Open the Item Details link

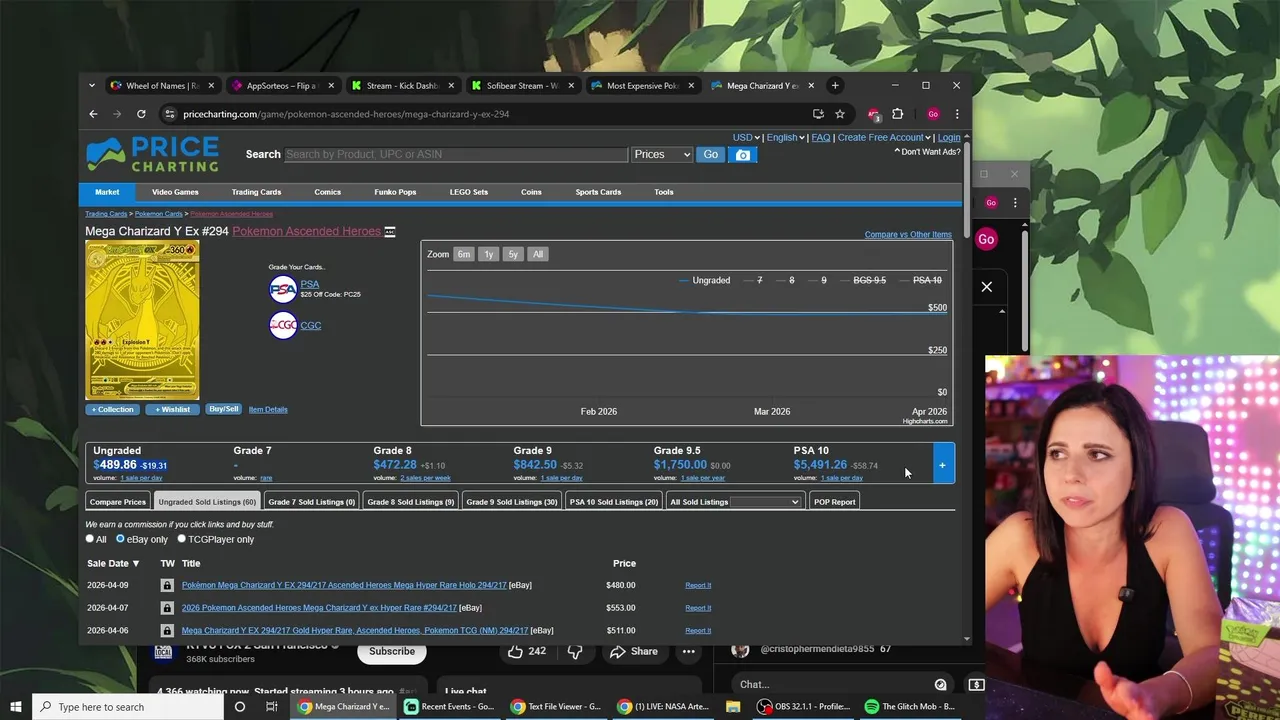pos(268,409)
